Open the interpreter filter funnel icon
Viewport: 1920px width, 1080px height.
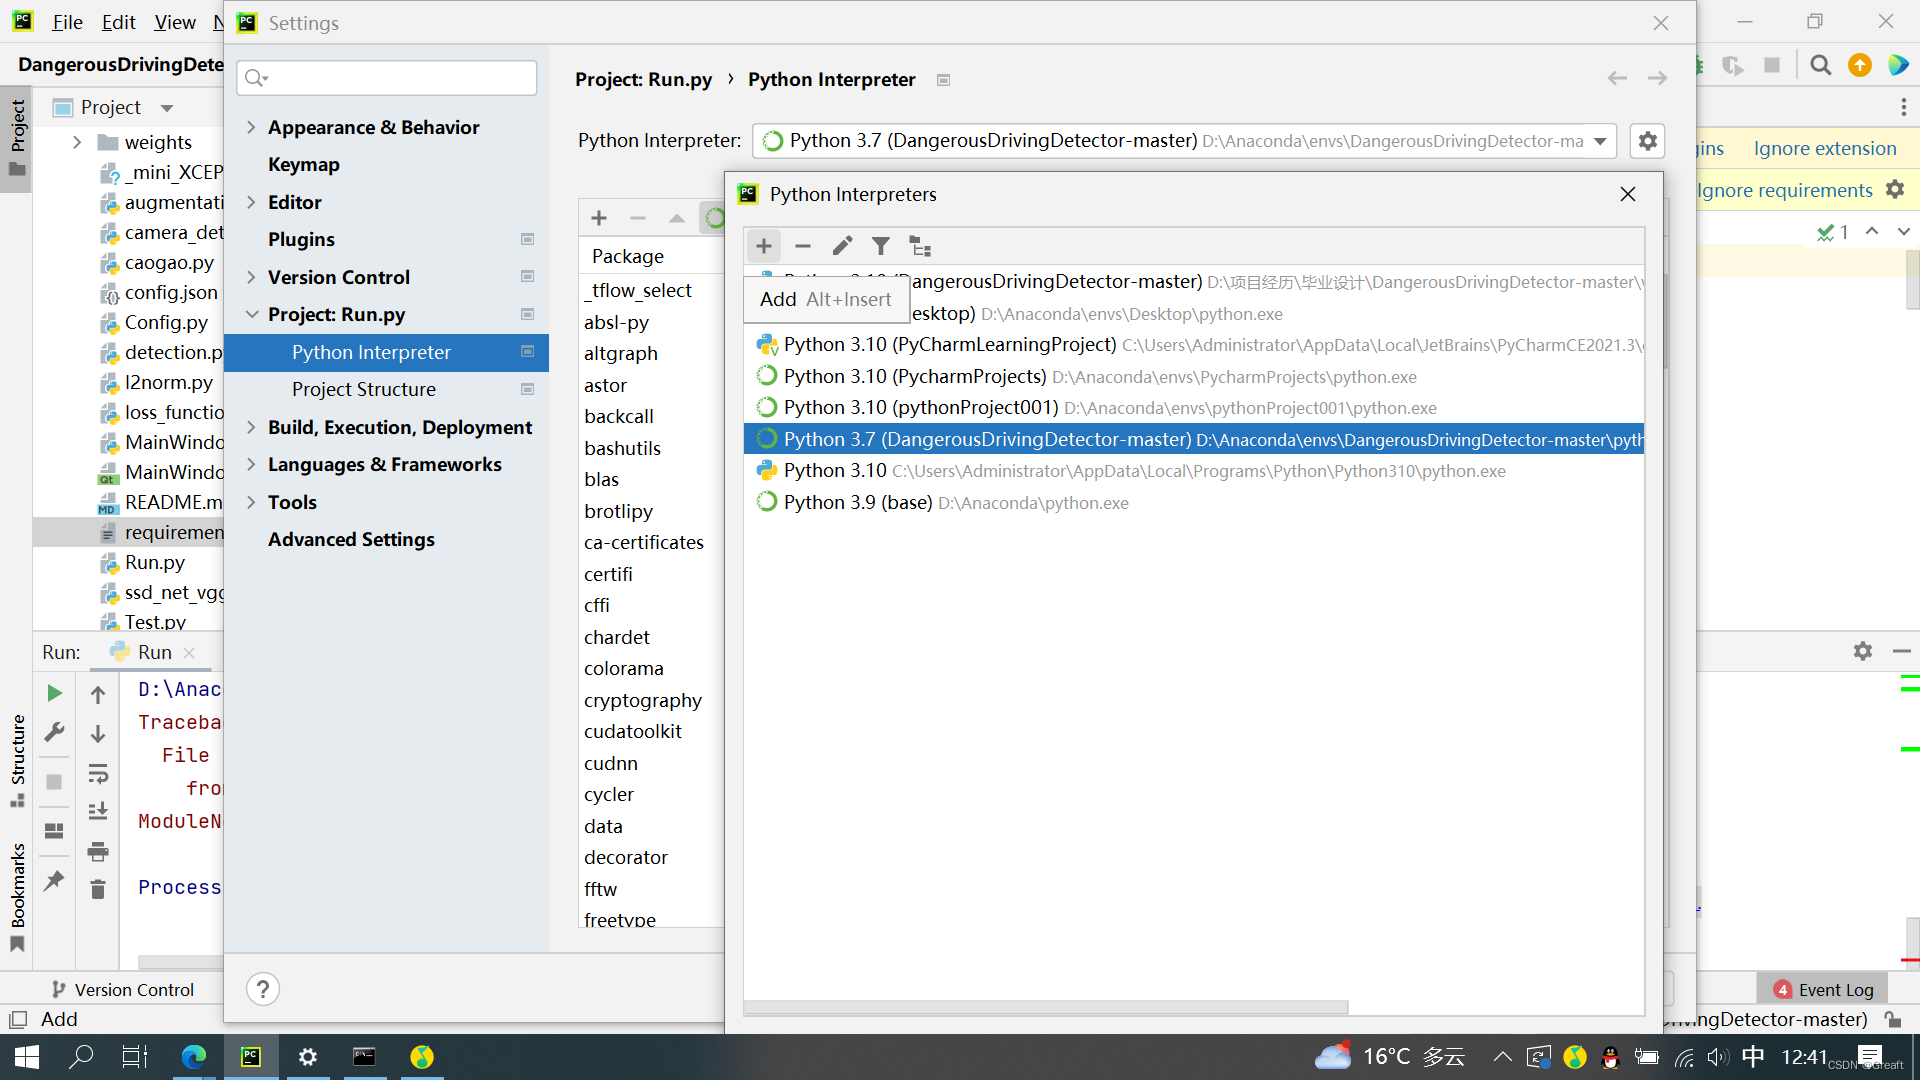881,246
